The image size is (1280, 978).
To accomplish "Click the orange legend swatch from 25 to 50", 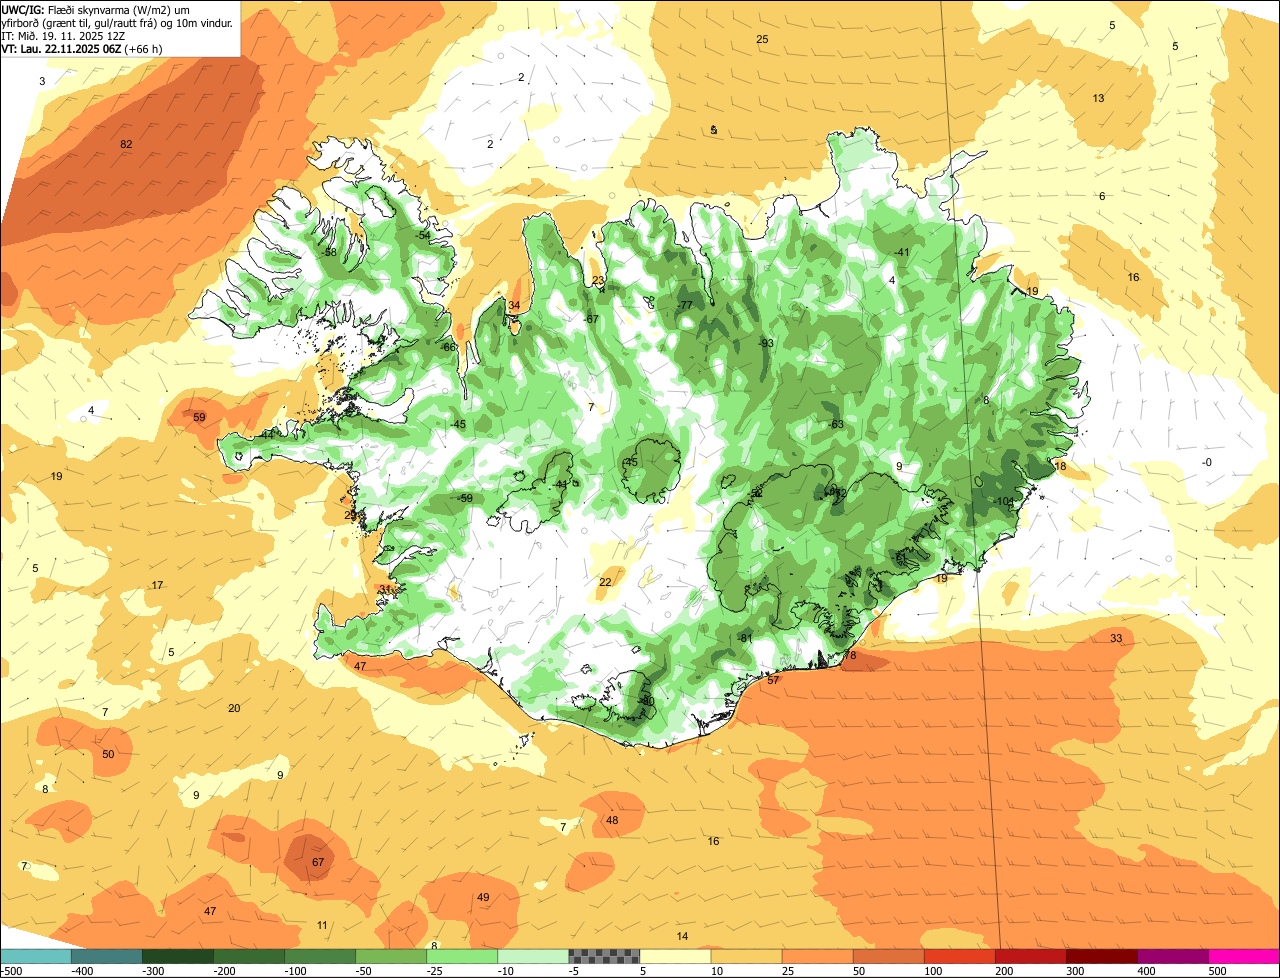I will click(817, 956).
